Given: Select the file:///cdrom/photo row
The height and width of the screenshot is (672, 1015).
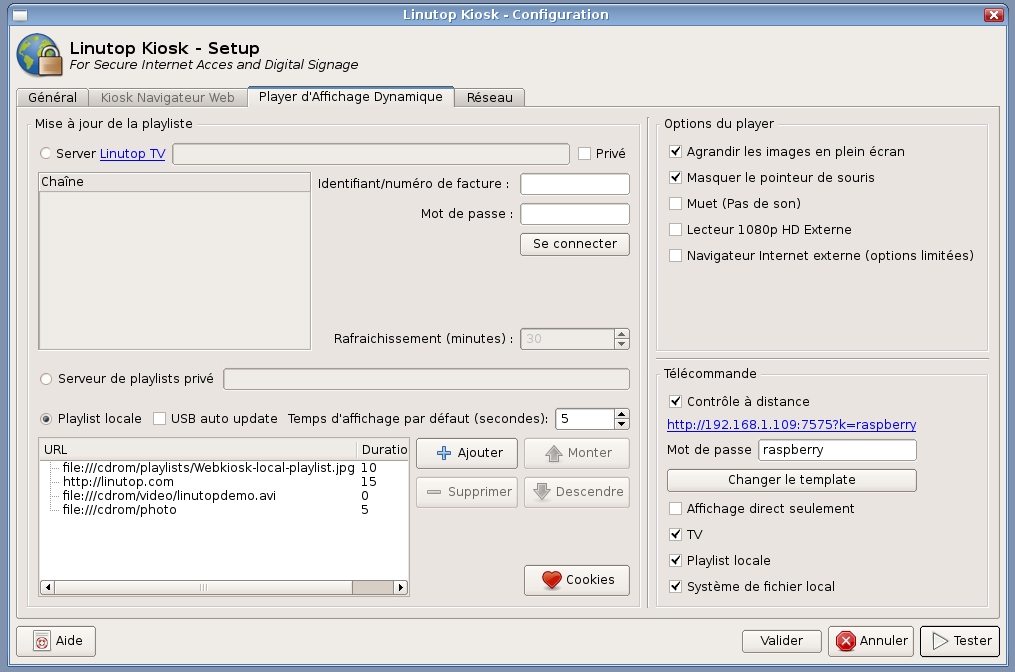Looking at the screenshot, I should tap(223, 510).
